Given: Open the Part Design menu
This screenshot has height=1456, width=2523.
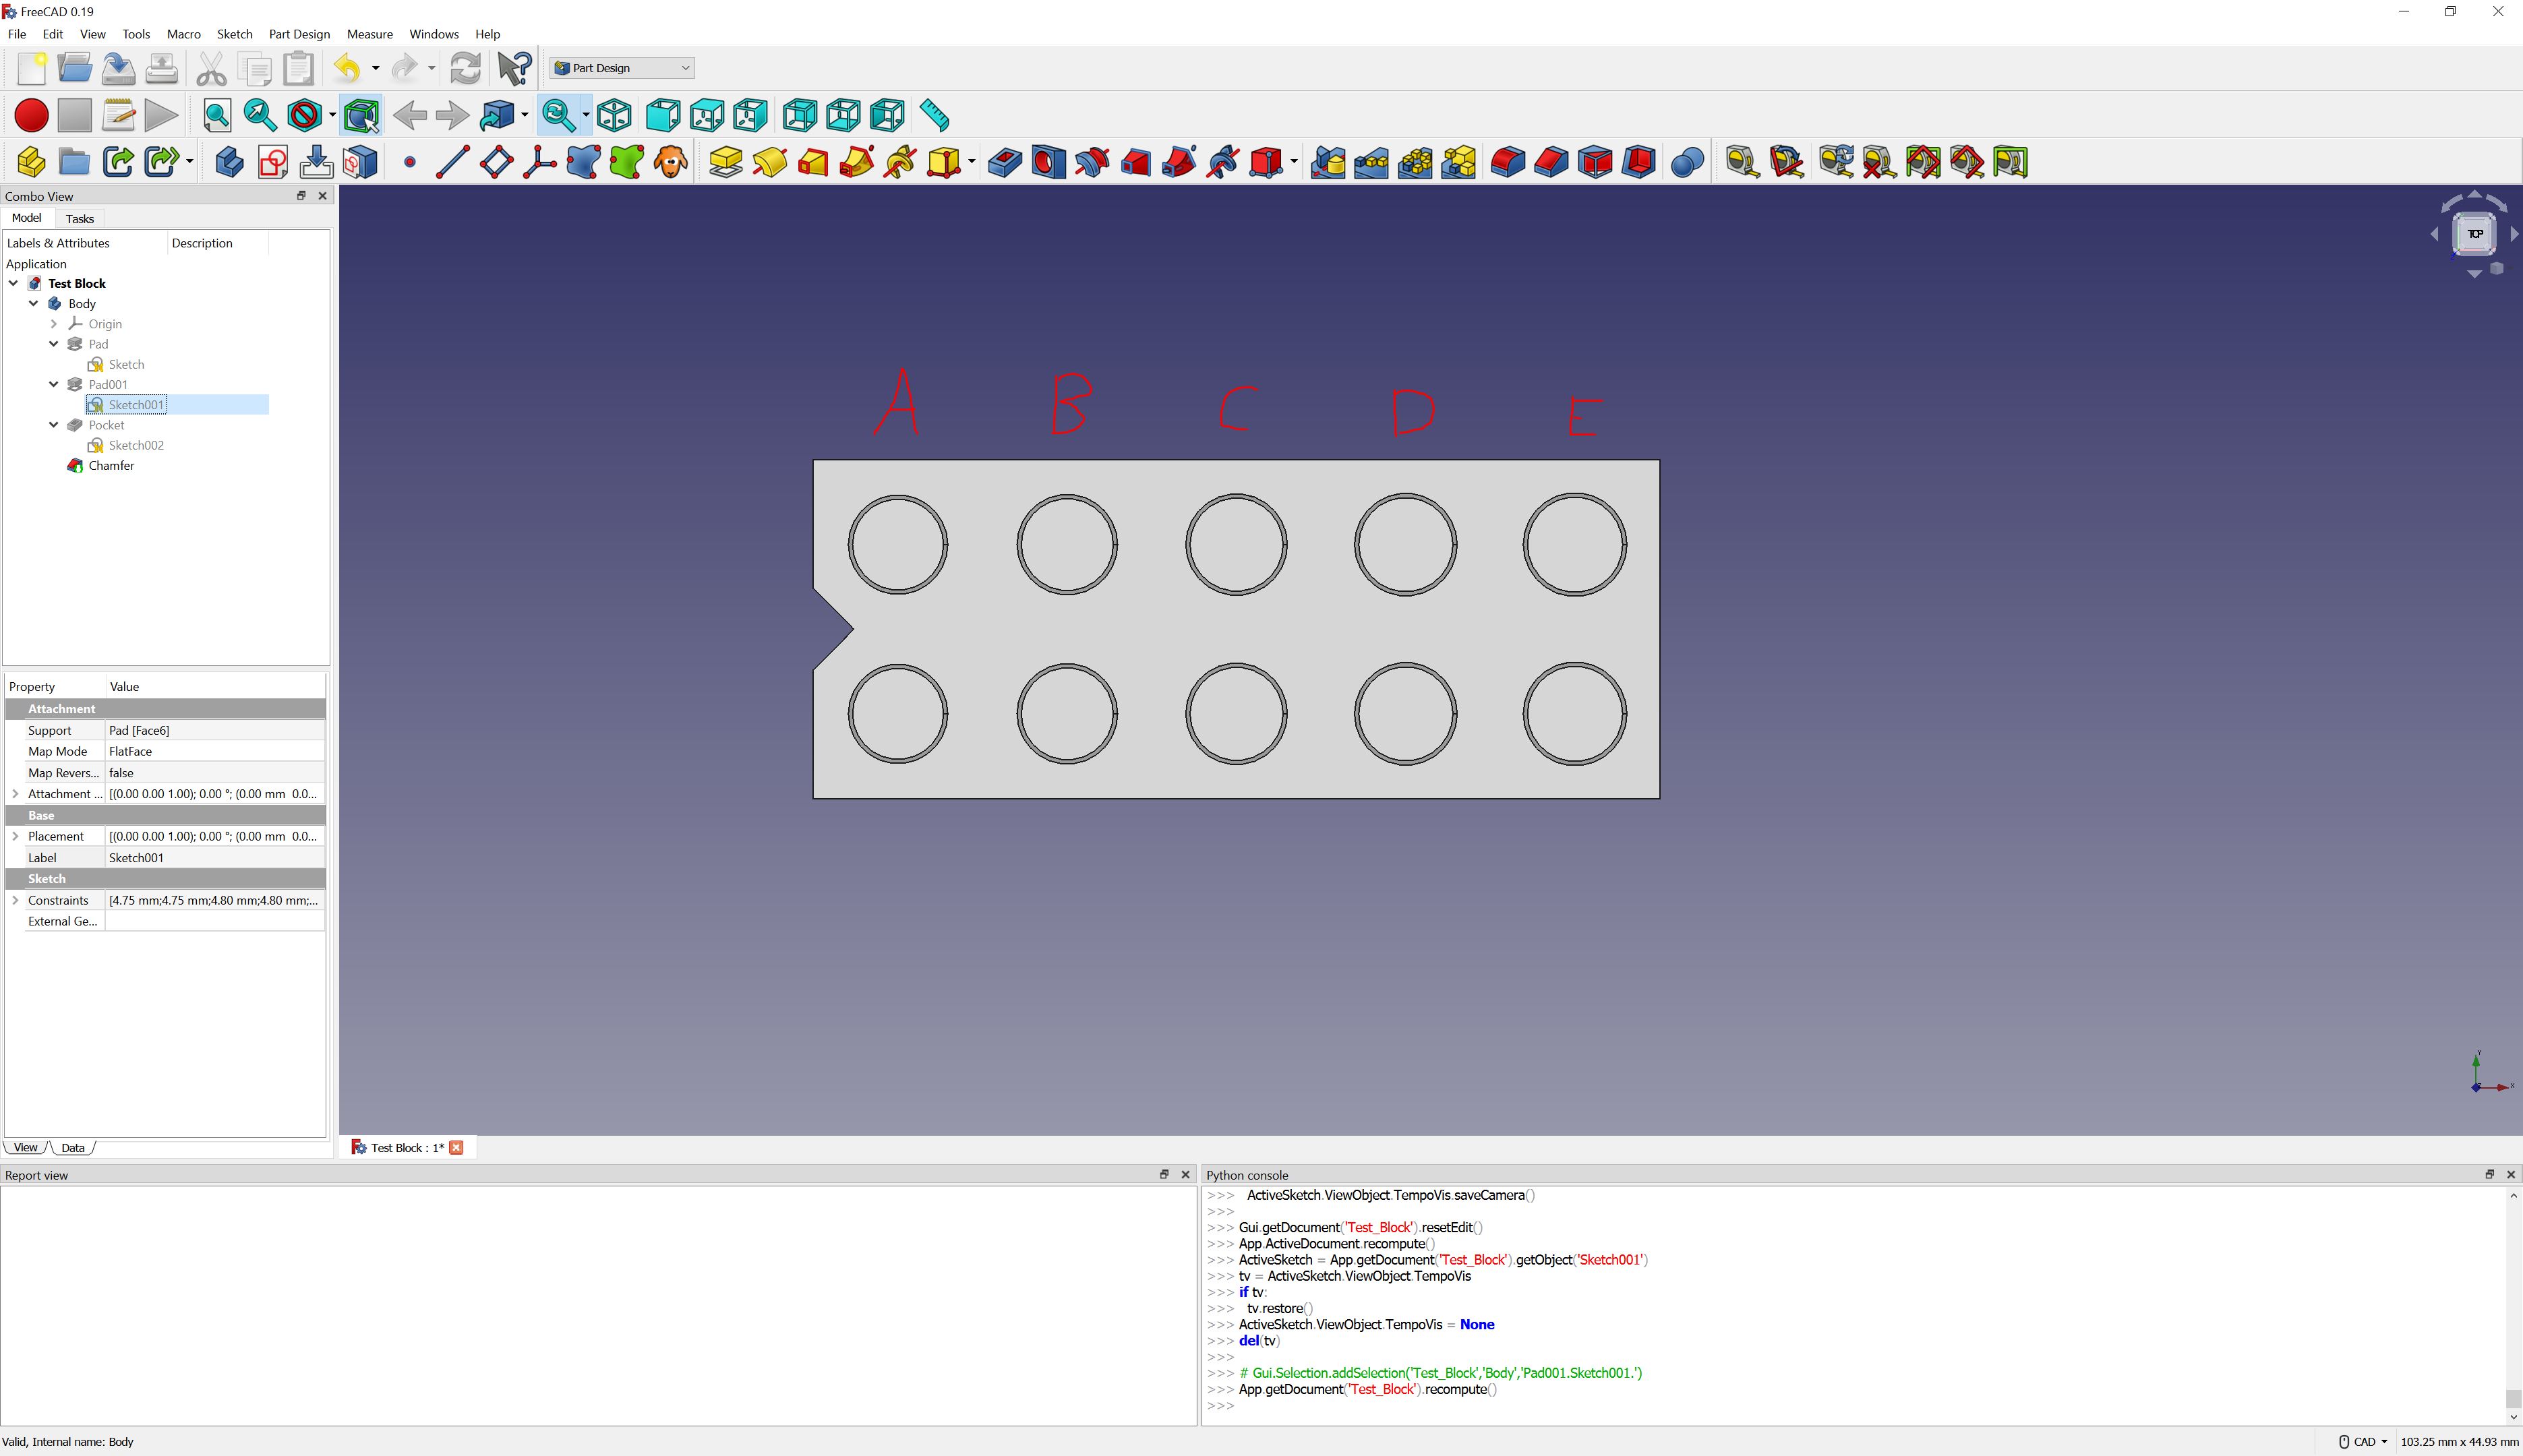Looking at the screenshot, I should [x=299, y=34].
